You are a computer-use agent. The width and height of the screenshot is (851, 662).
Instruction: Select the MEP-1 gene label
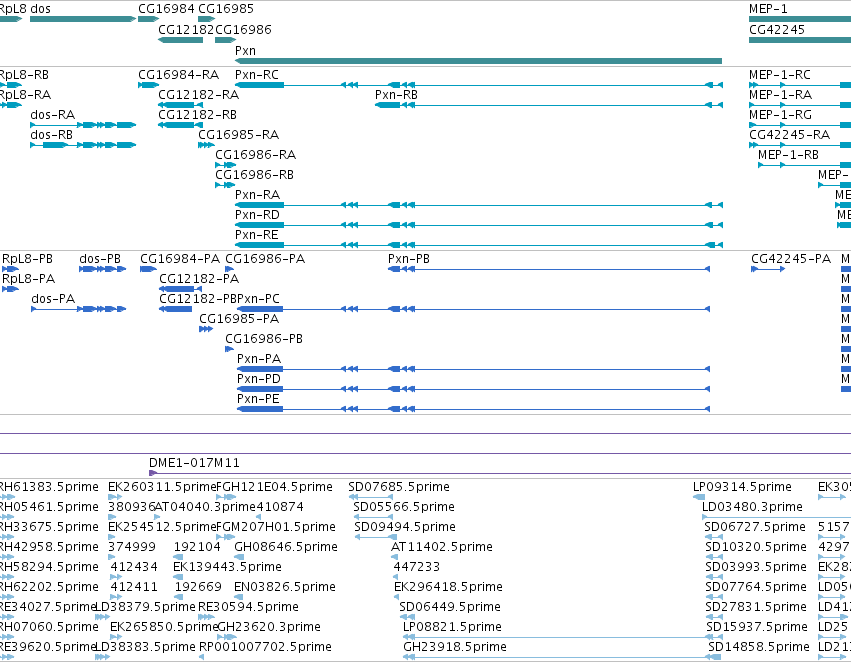[x=768, y=9]
